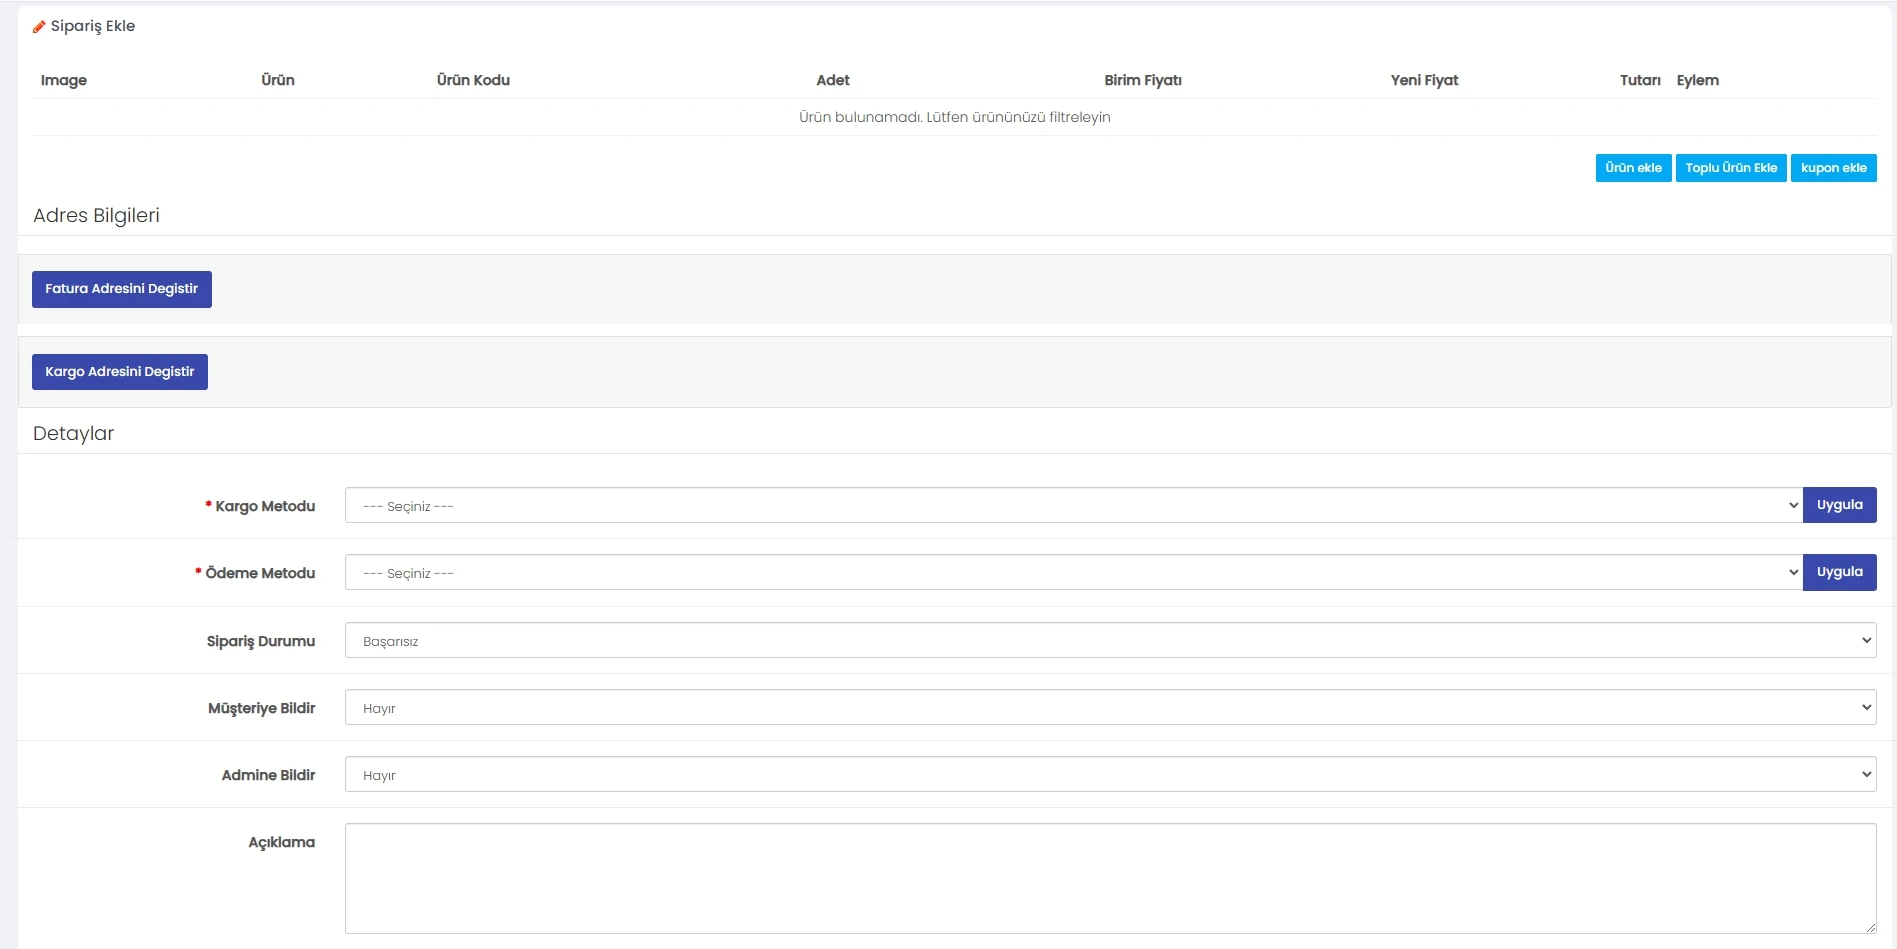Apply Ödeme Metodu with its Uygula button
The image size is (1897, 949).
click(x=1838, y=573)
